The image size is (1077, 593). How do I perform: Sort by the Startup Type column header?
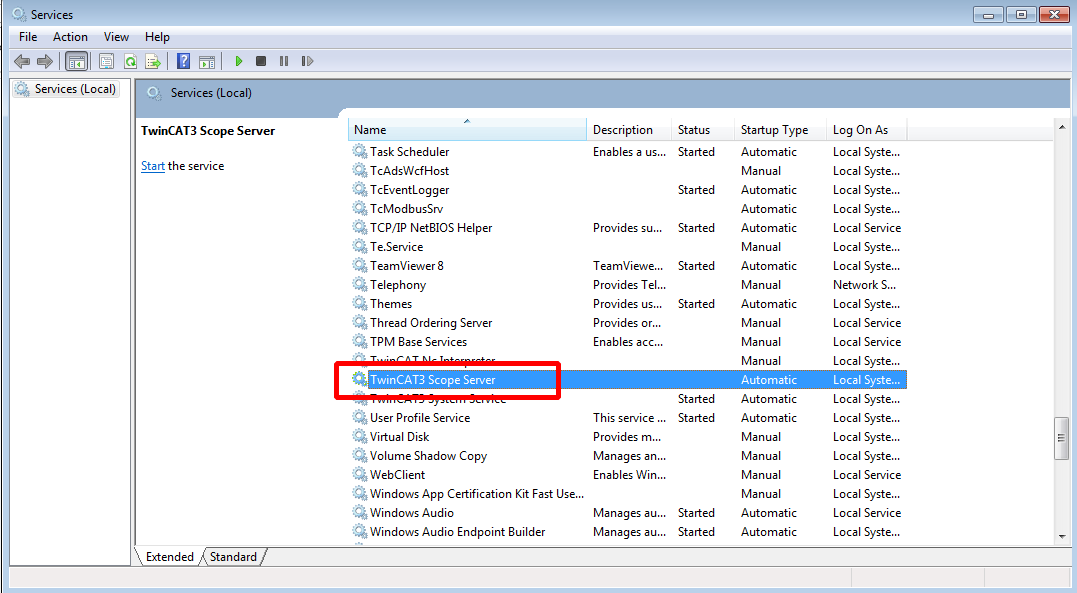tap(775, 130)
